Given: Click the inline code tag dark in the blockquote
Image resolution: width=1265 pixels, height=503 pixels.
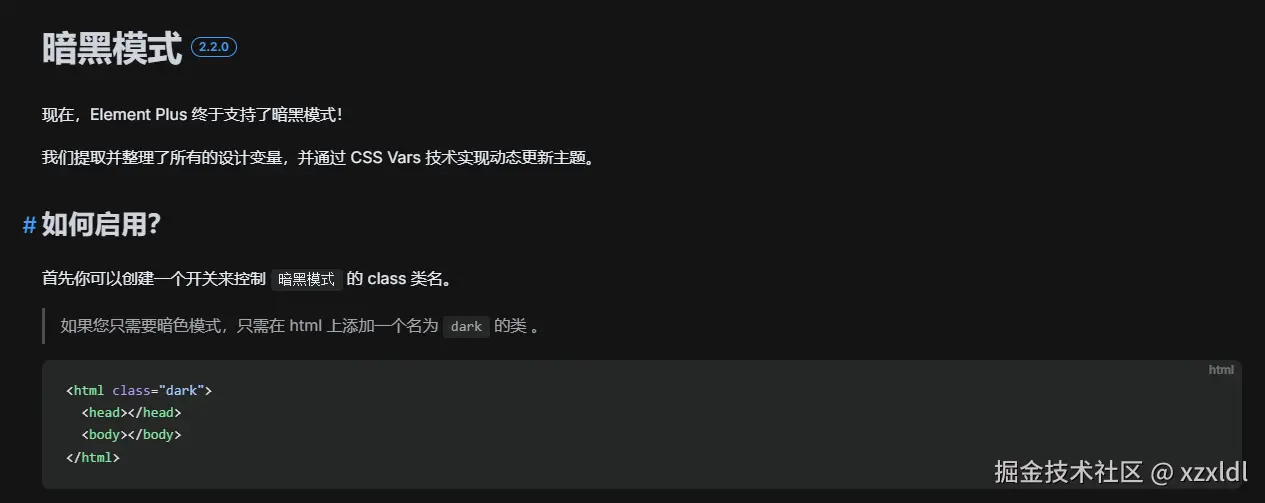Looking at the screenshot, I should [x=466, y=327].
